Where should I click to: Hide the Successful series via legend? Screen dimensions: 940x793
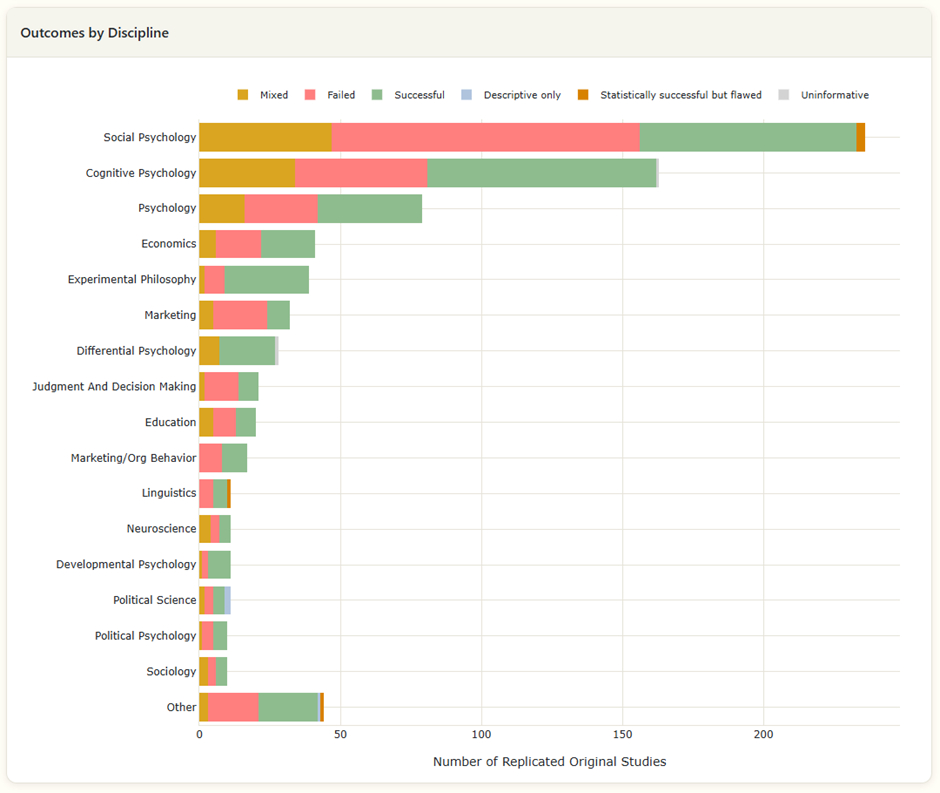point(418,95)
